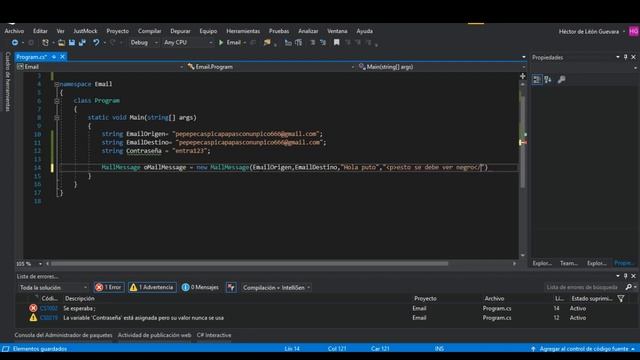Collapse the namespace Email block

pos(57,84)
